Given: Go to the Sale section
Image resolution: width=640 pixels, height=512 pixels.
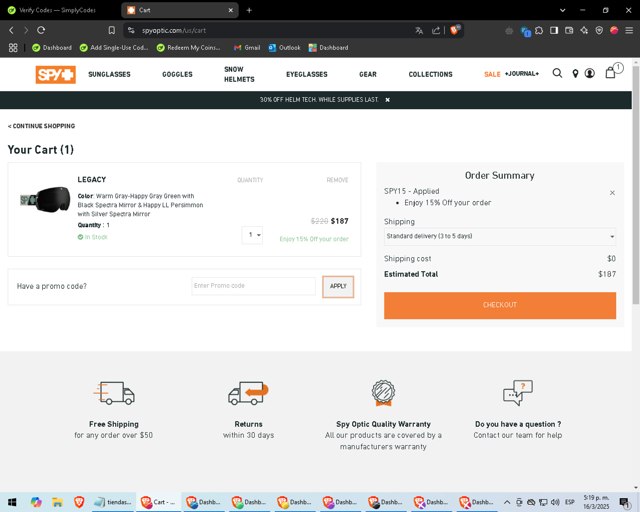Looking at the screenshot, I should (492, 74).
